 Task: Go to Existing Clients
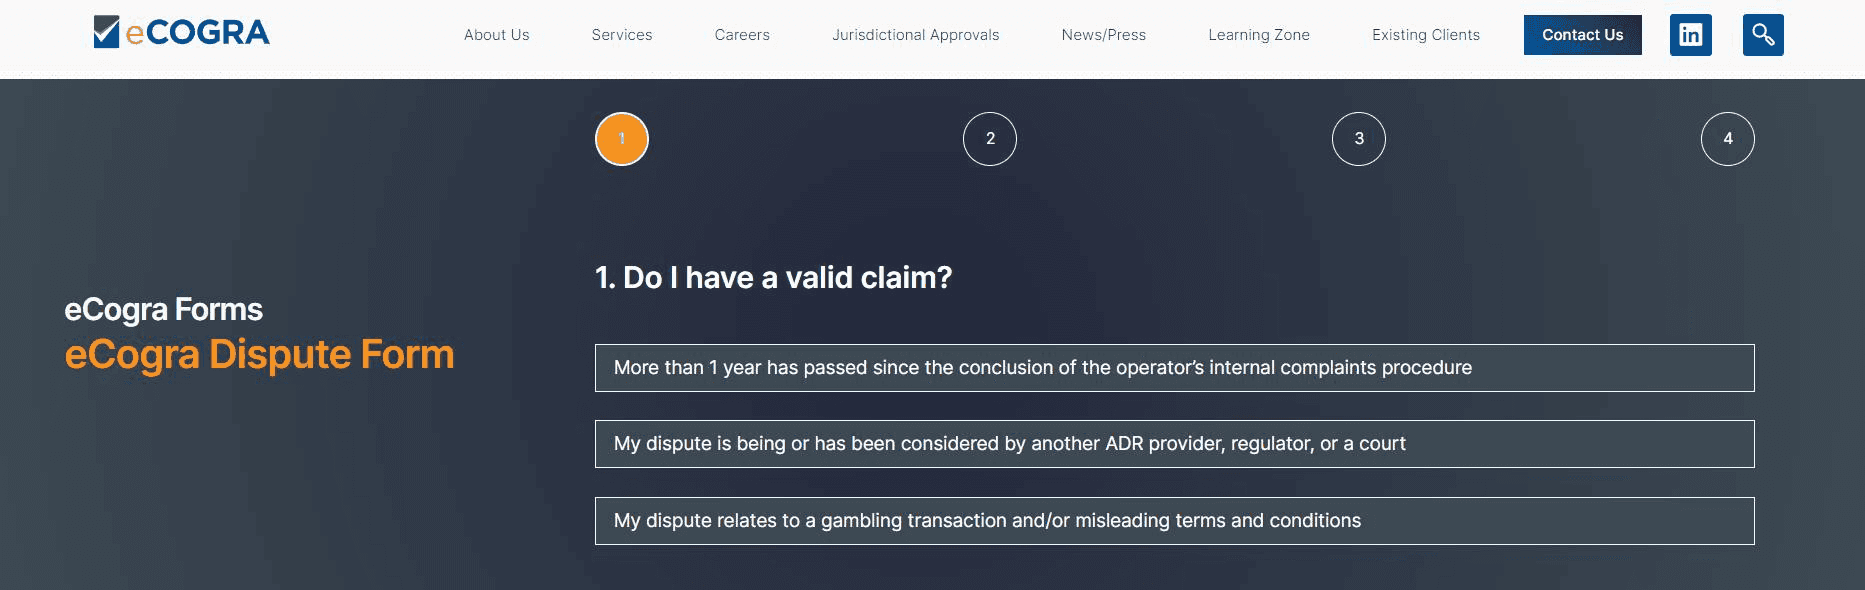[x=1425, y=35]
